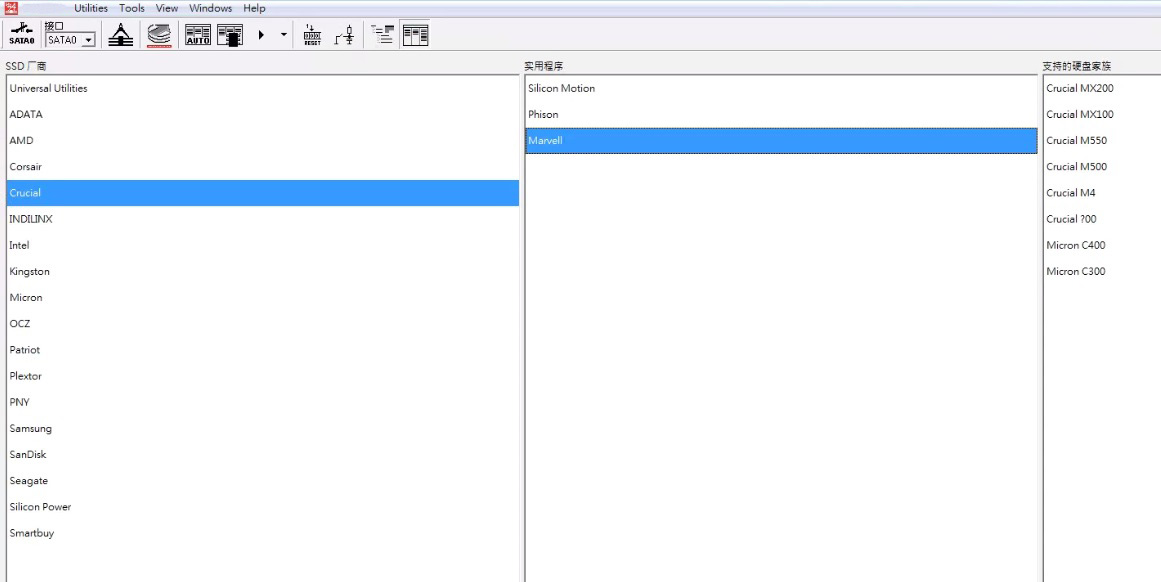1161x582 pixels.
Task: Click the power switch circuit icon
Action: coord(344,35)
